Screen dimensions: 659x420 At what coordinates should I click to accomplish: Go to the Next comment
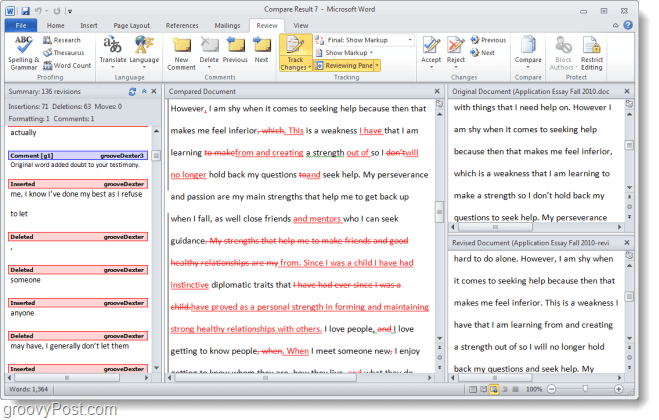pyautogui.click(x=261, y=50)
